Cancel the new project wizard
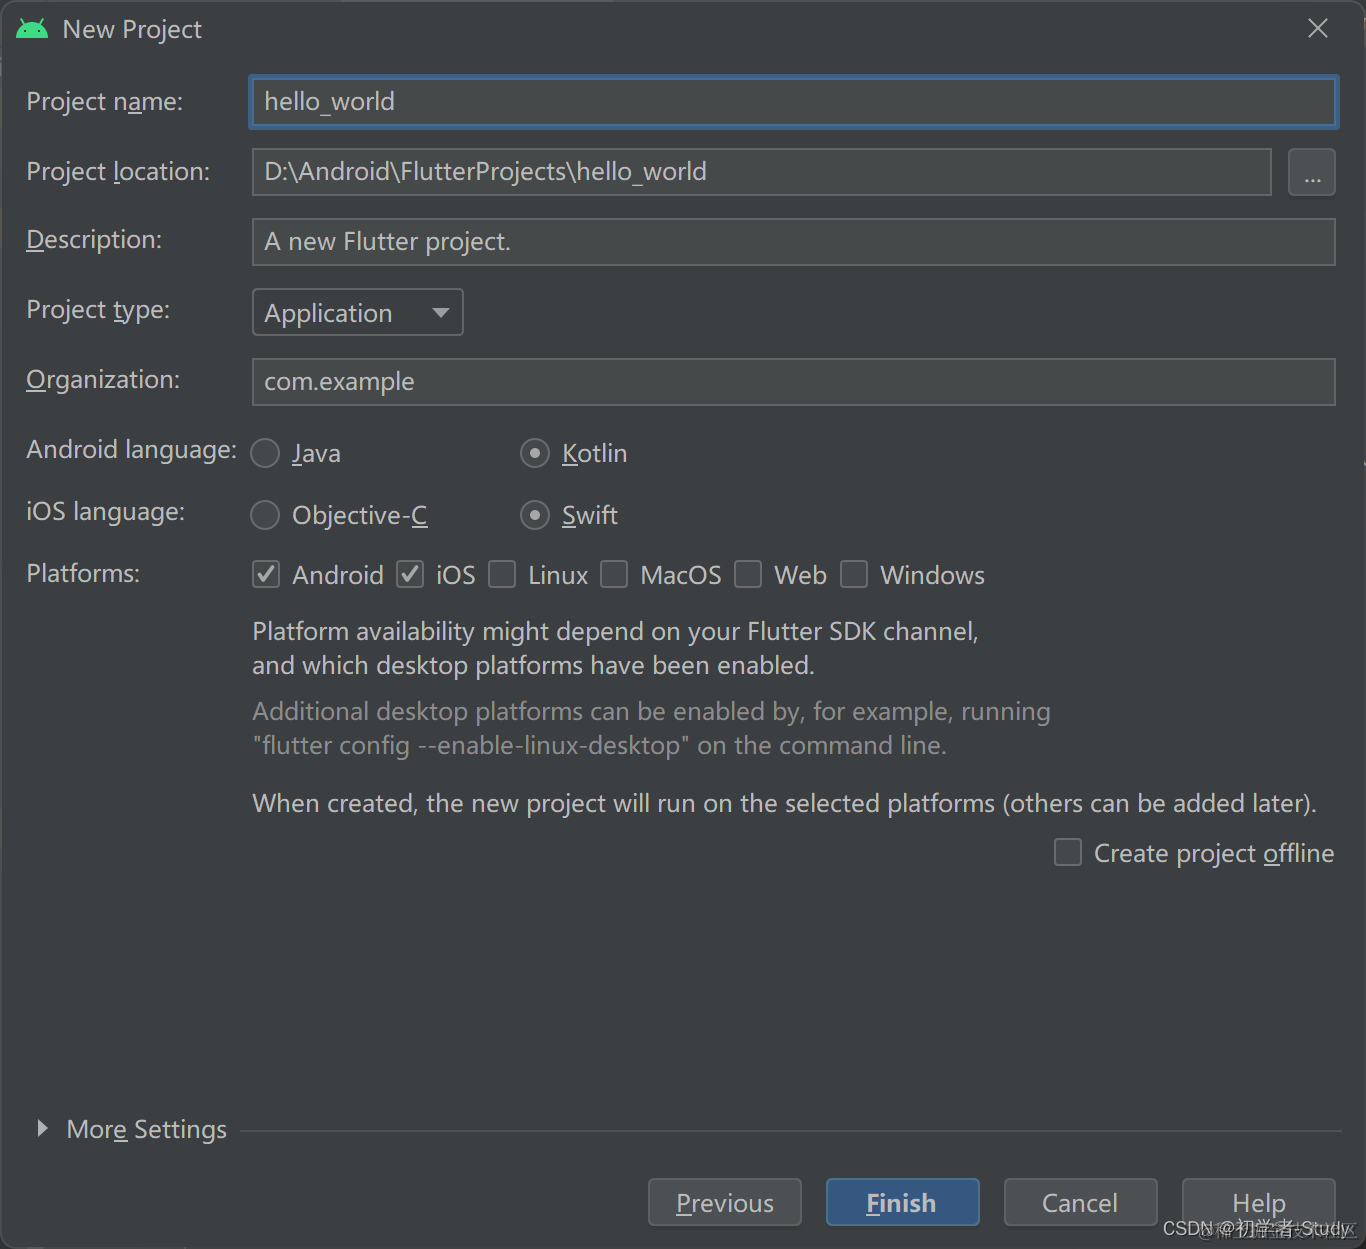Screen dimensions: 1366x1249 coord(1081,1202)
